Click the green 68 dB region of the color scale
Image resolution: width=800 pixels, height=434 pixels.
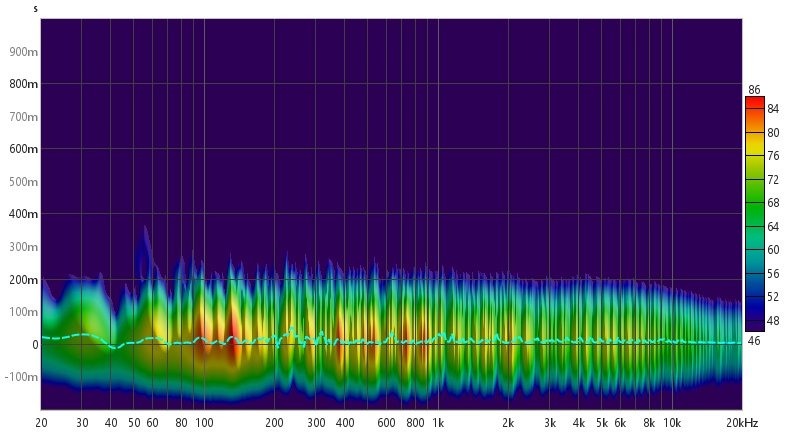click(754, 204)
